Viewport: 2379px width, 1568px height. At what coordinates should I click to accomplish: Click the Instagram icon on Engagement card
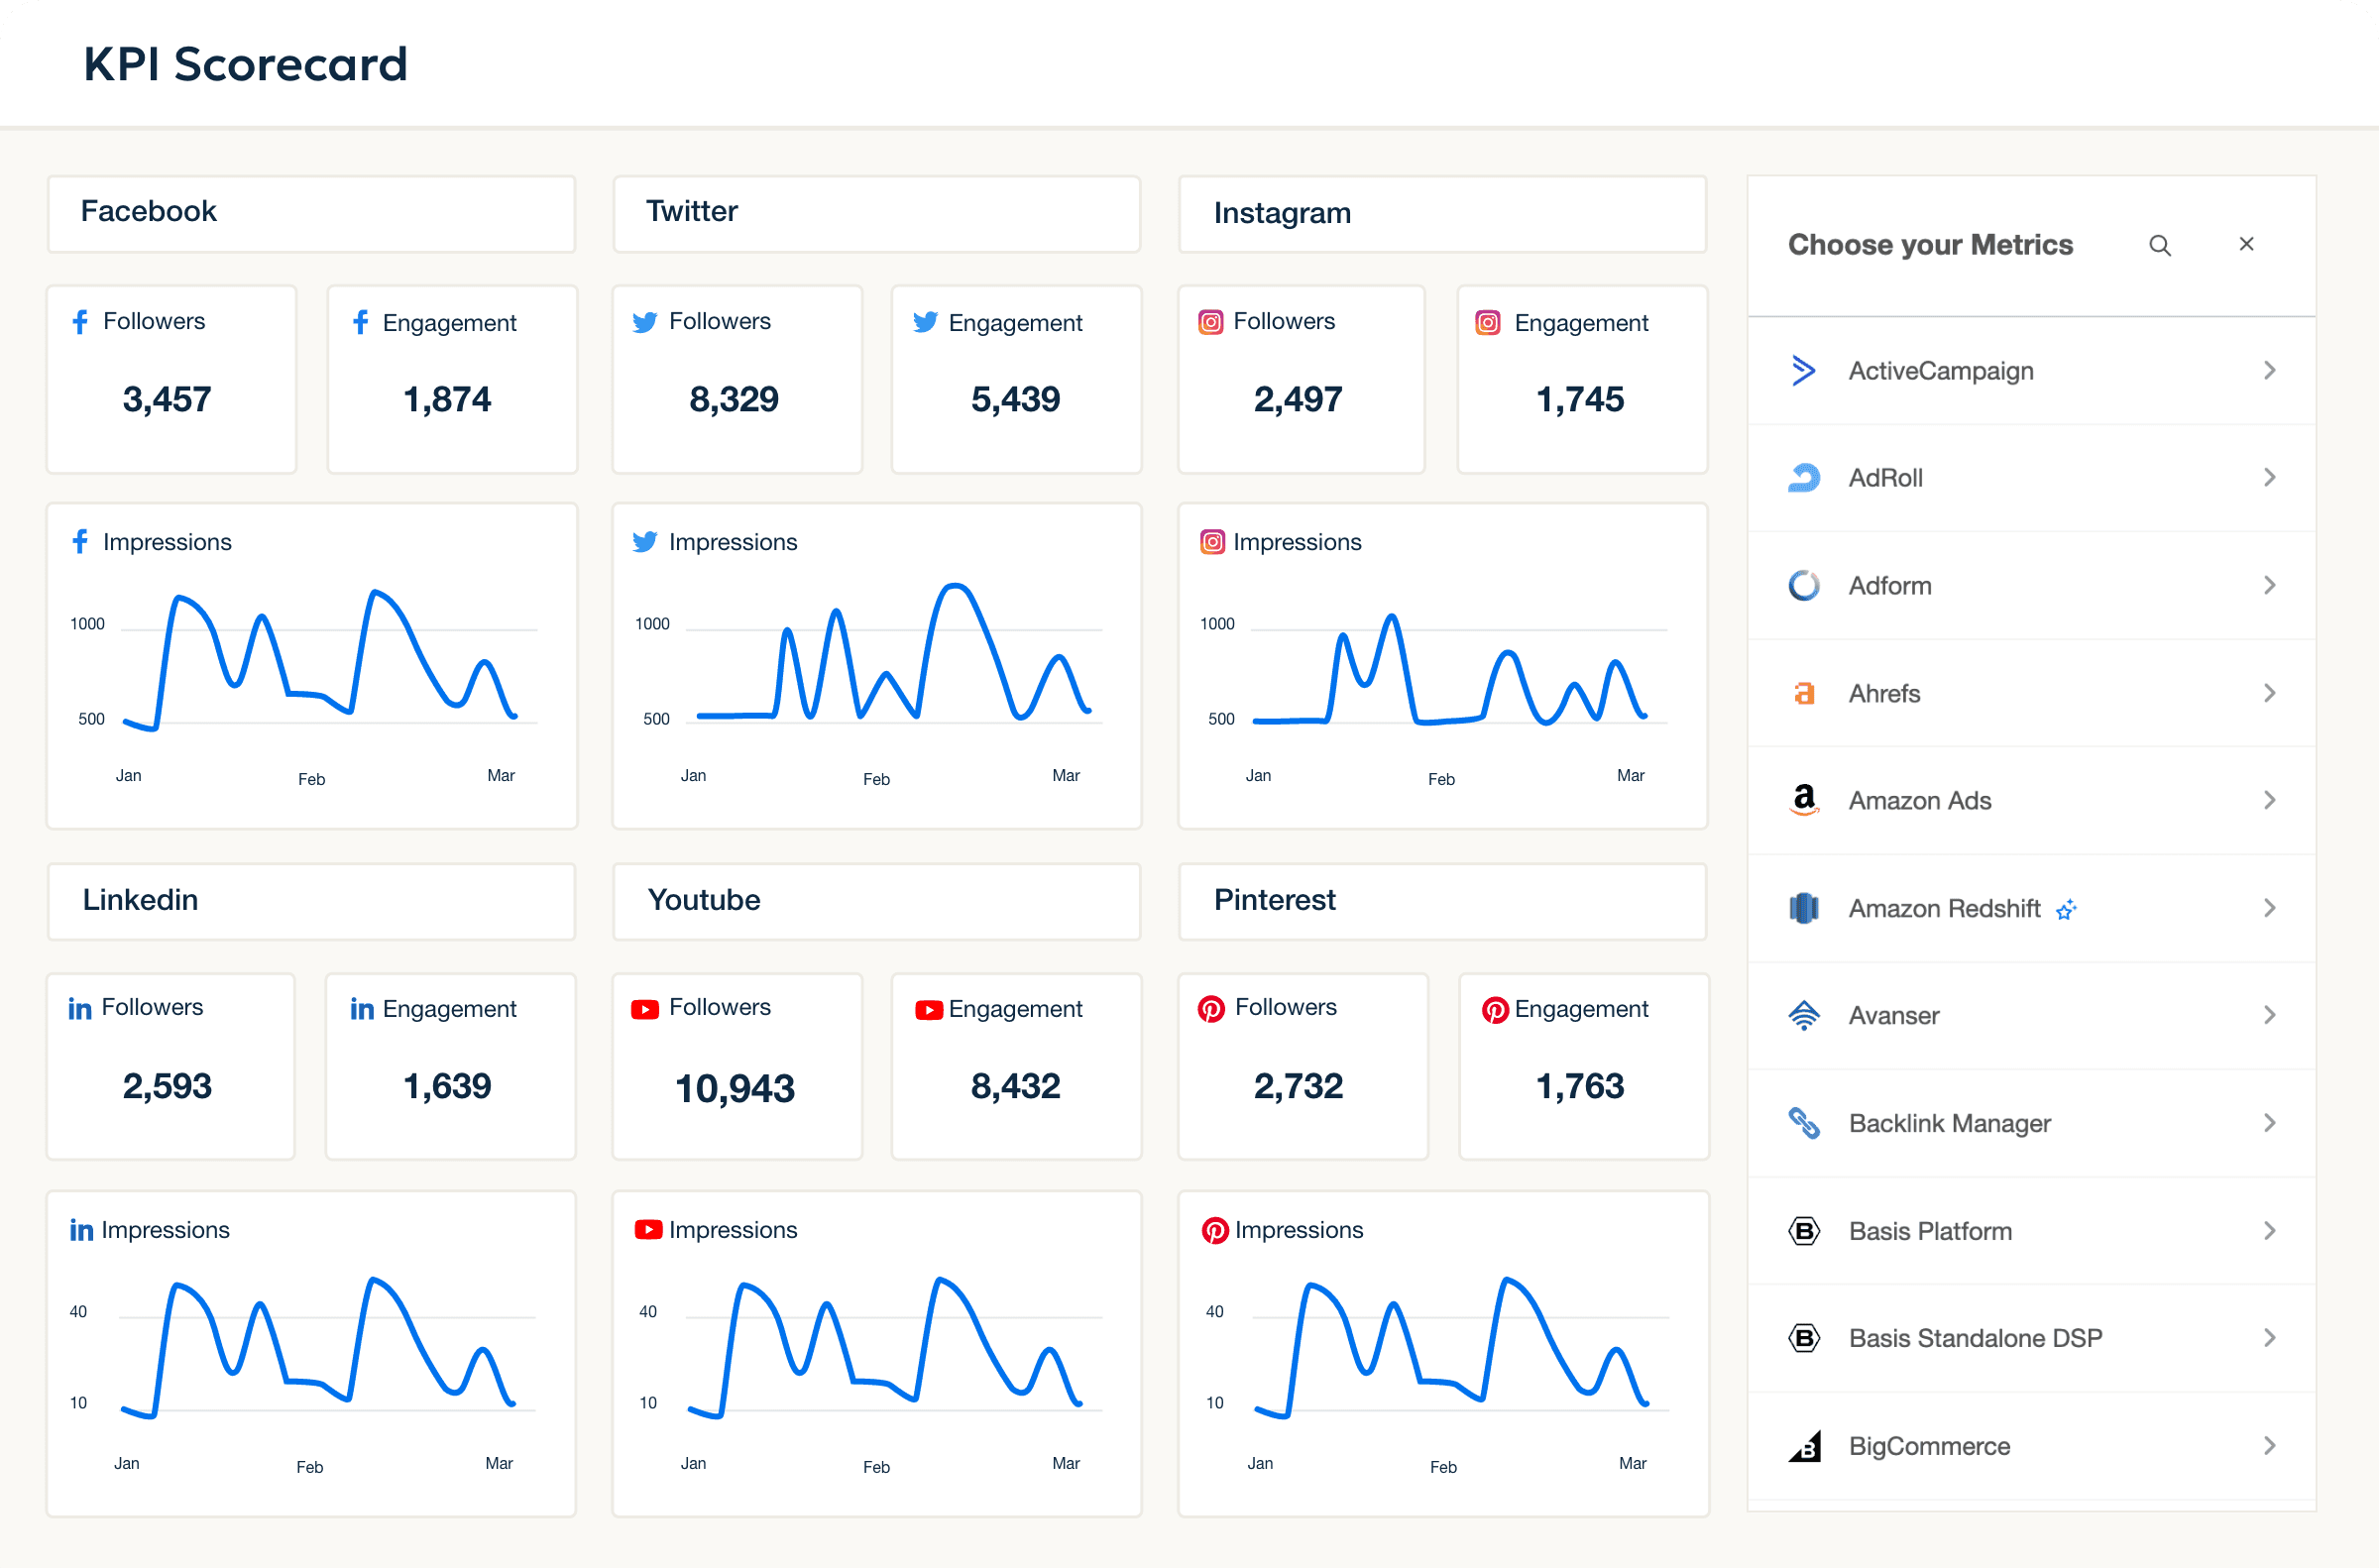pos(1487,322)
